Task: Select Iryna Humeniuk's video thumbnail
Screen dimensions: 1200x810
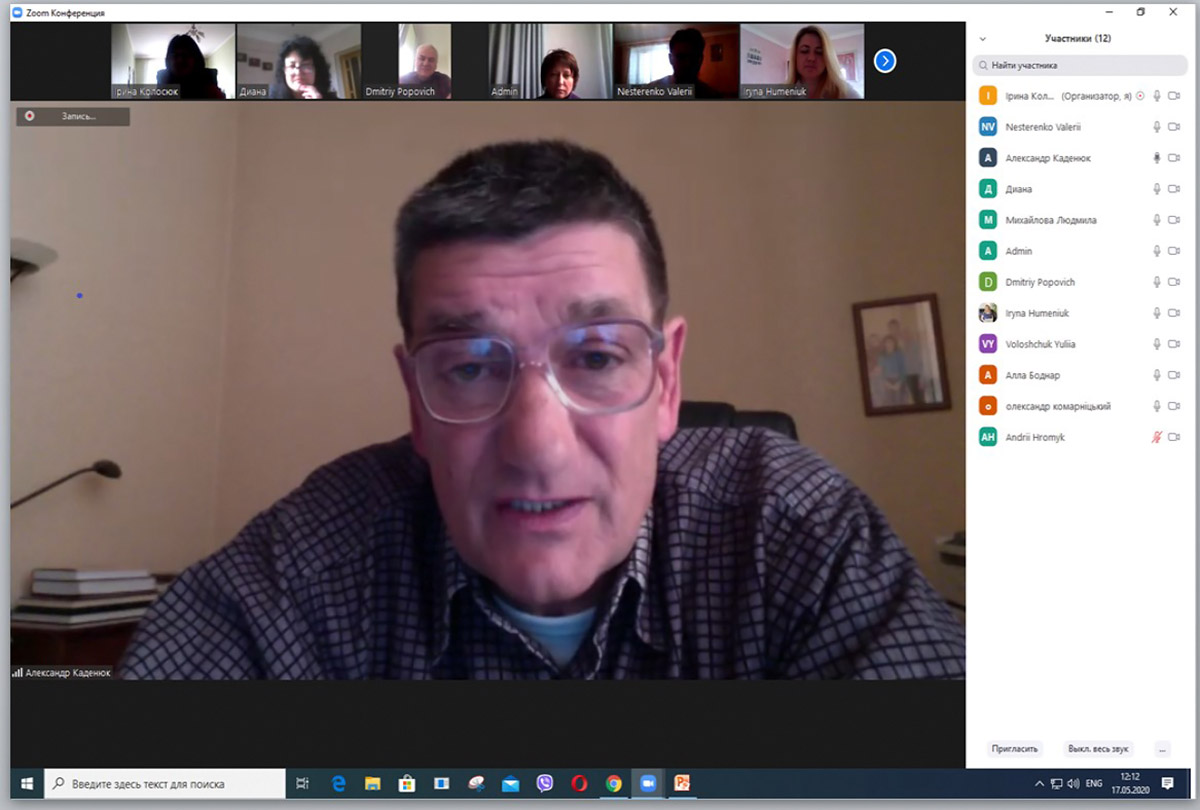Action: [802, 61]
